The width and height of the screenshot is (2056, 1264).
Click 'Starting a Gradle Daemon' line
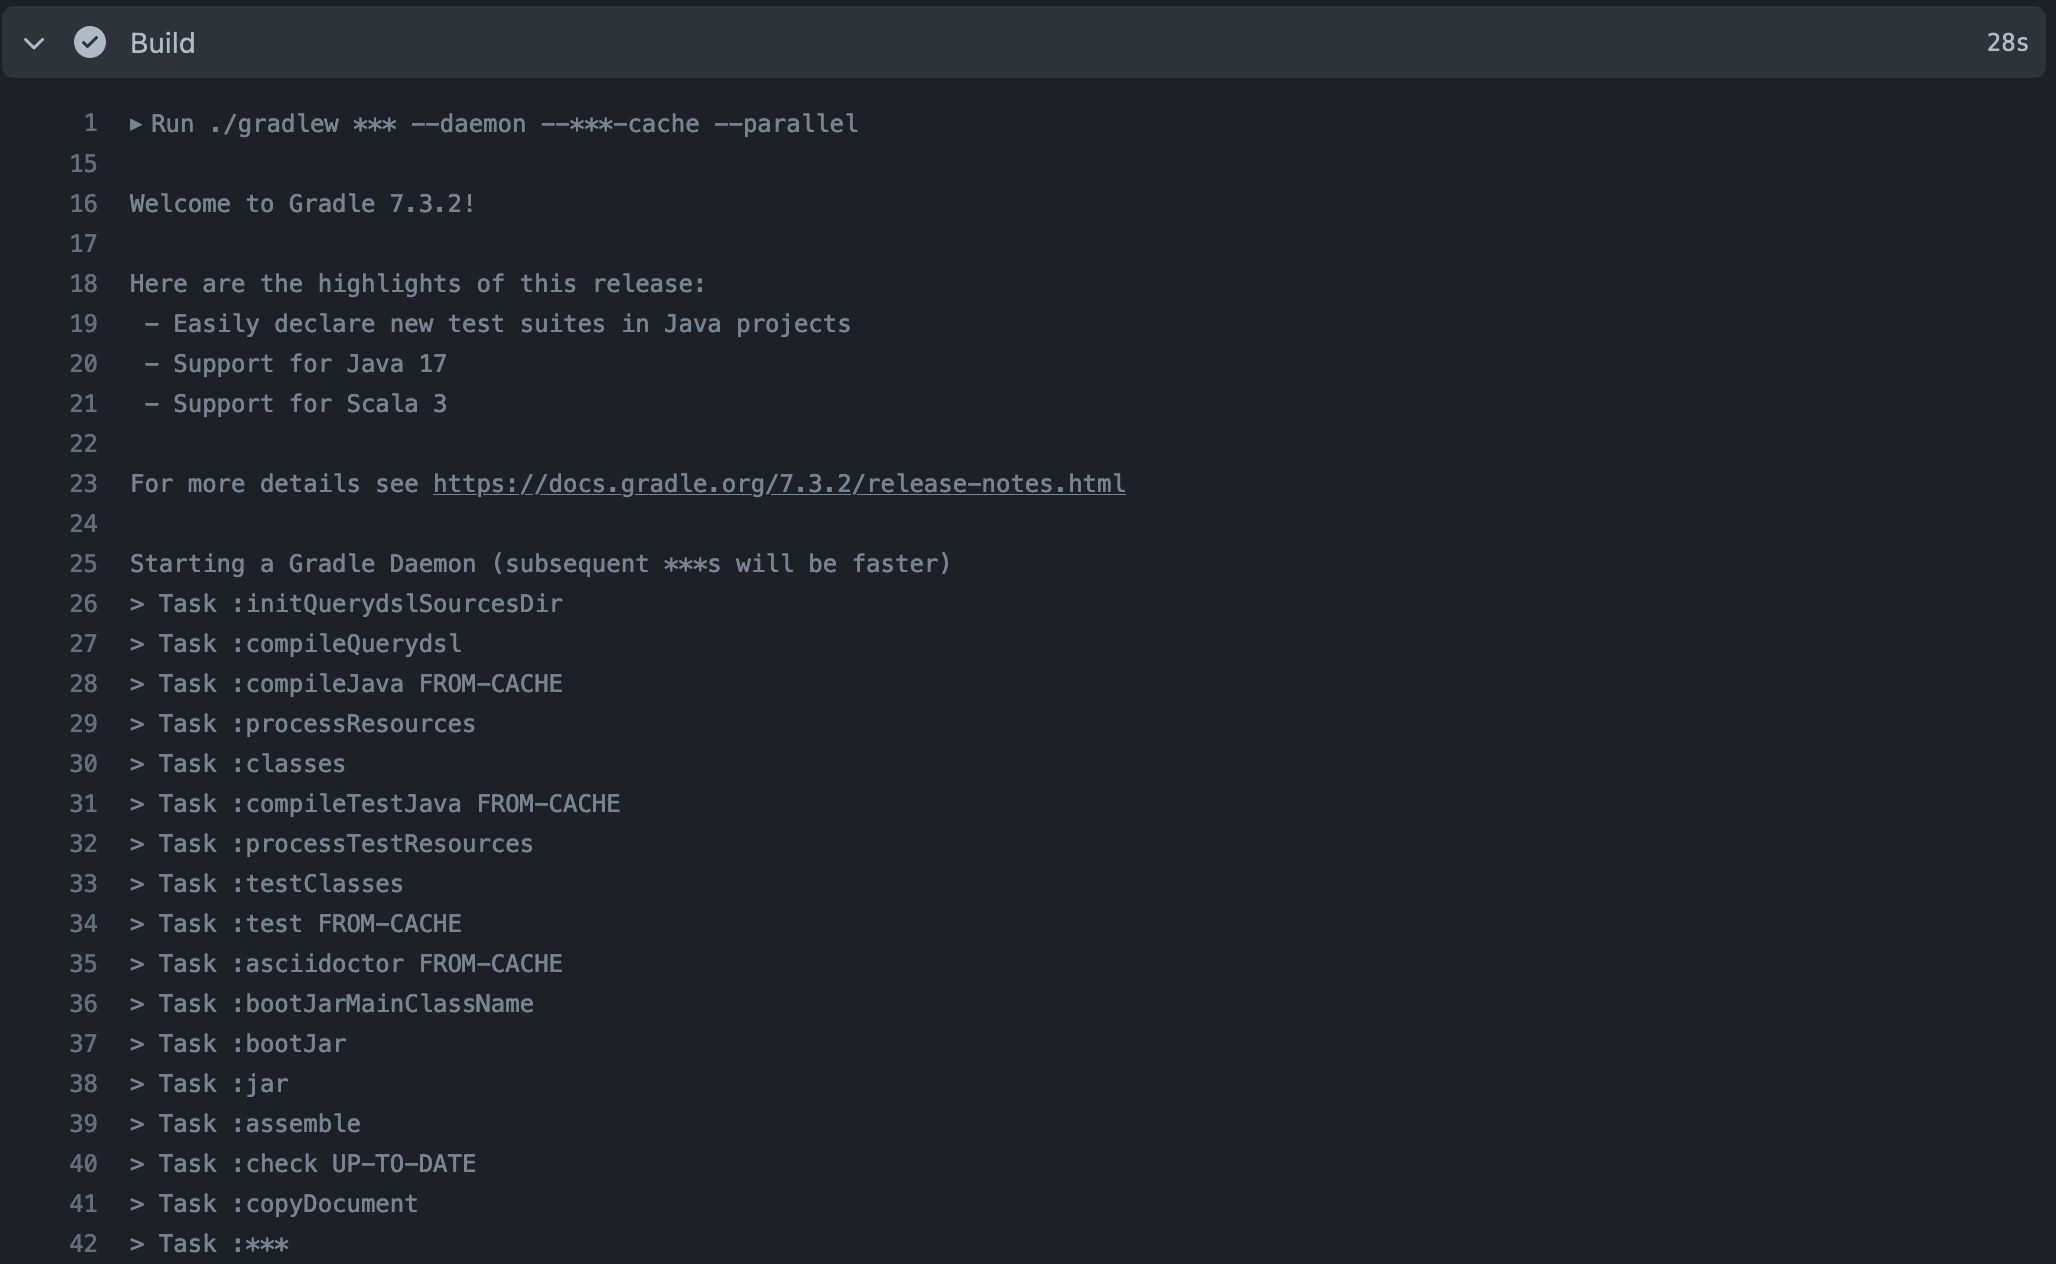(540, 564)
